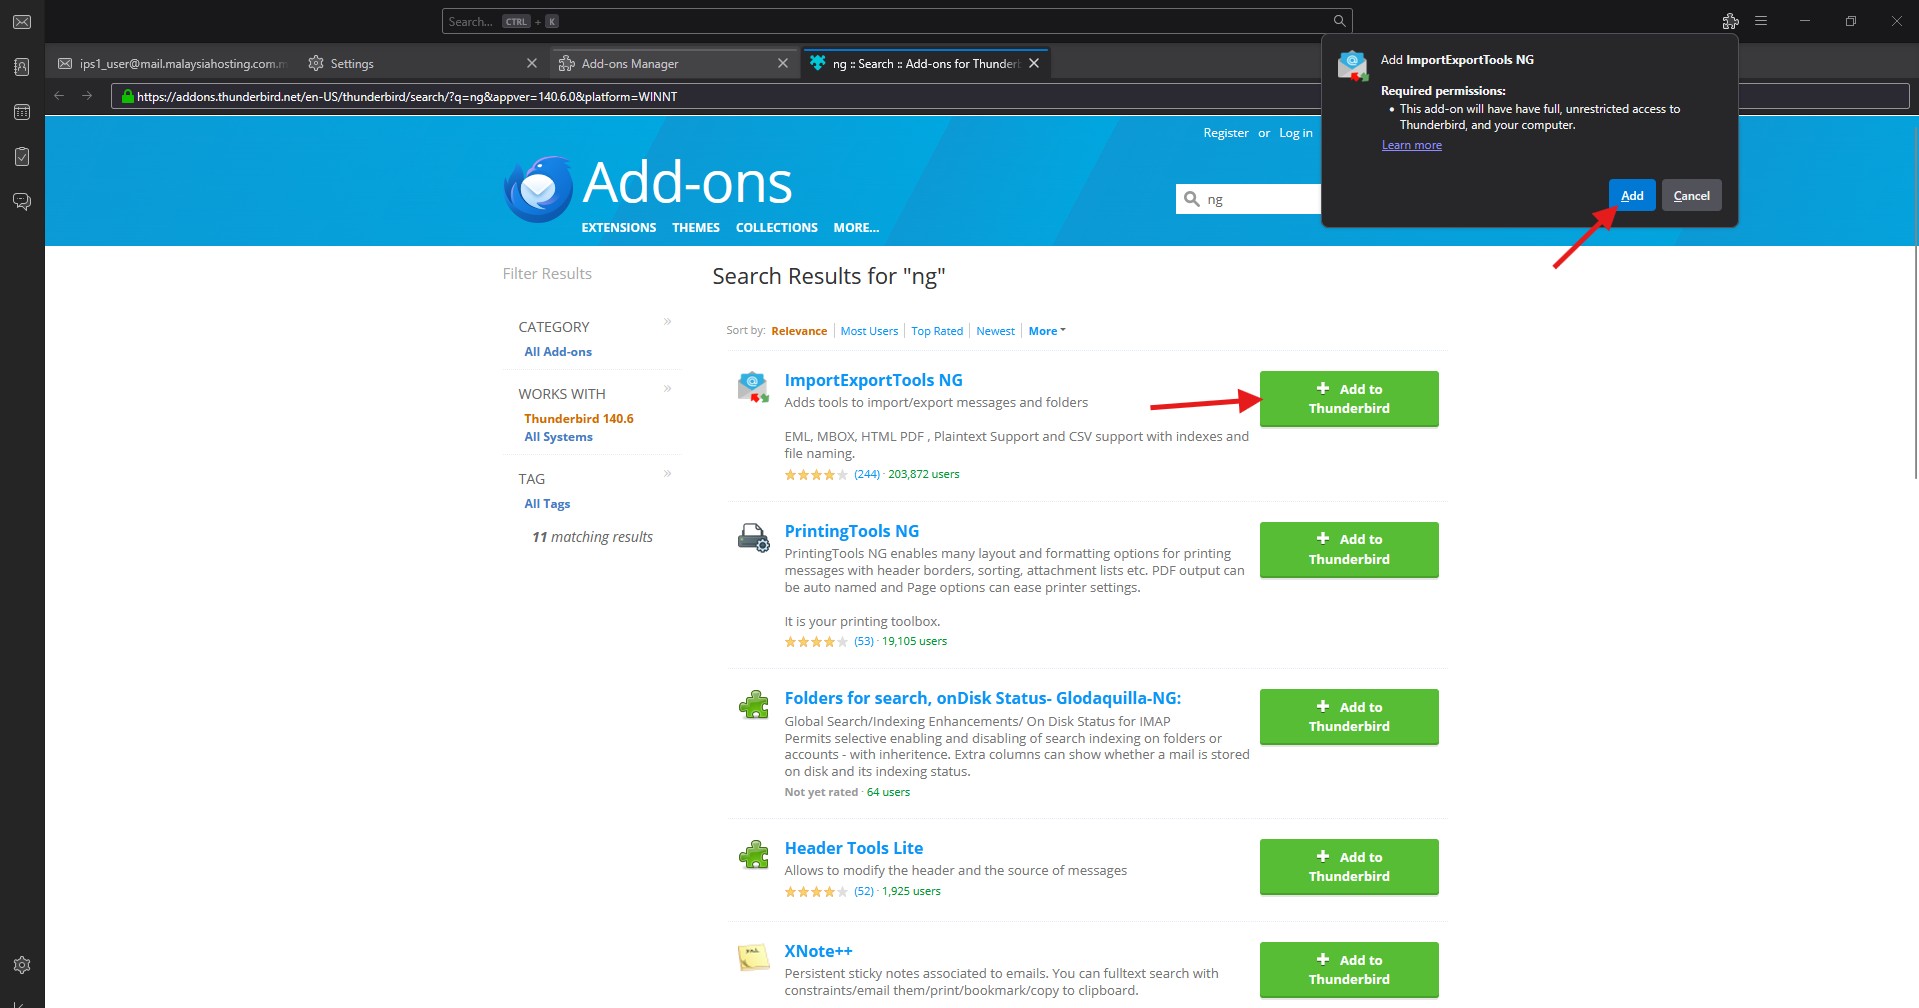Screen dimensions: 1919x1008
Task: Open the EXTENSIONS menu item
Action: click(618, 228)
